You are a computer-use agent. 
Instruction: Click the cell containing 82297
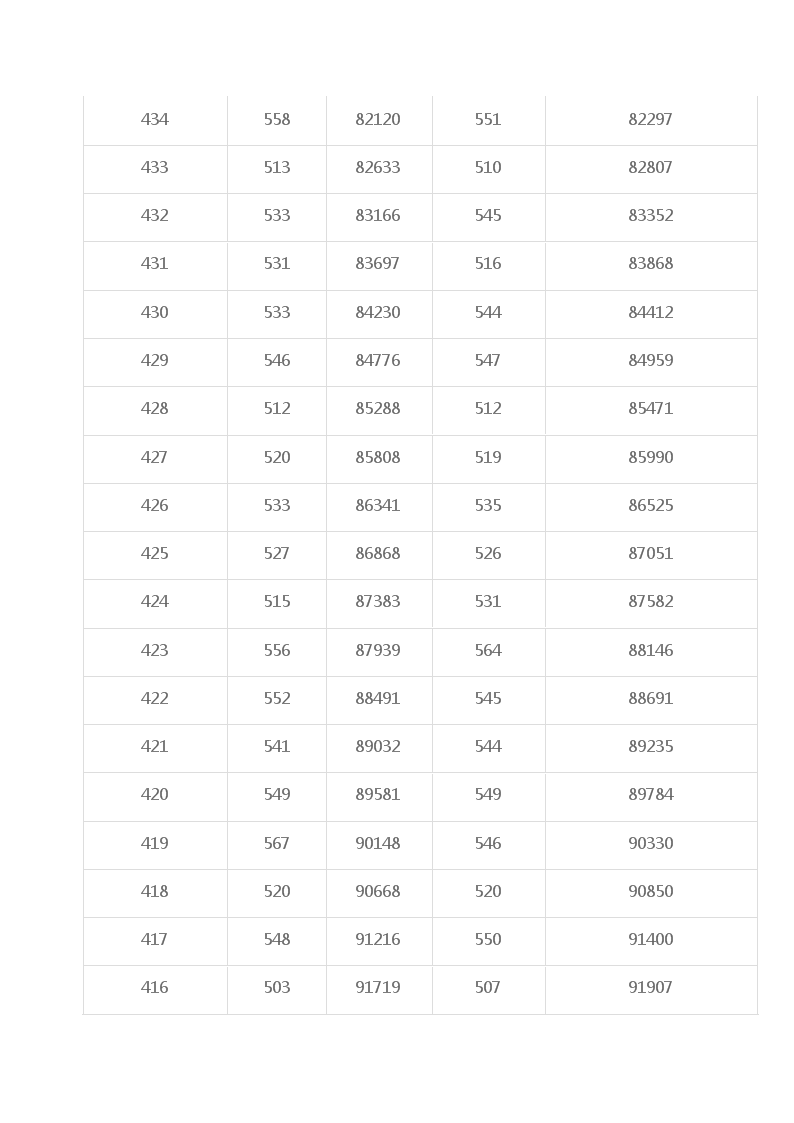point(651,120)
